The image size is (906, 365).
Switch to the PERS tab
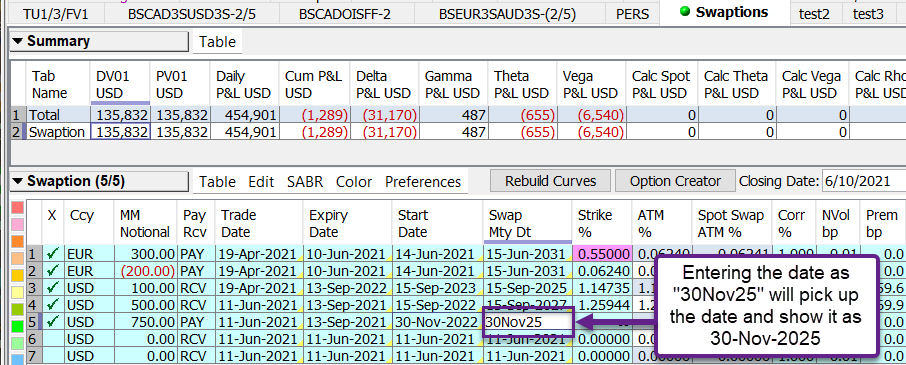(x=632, y=13)
